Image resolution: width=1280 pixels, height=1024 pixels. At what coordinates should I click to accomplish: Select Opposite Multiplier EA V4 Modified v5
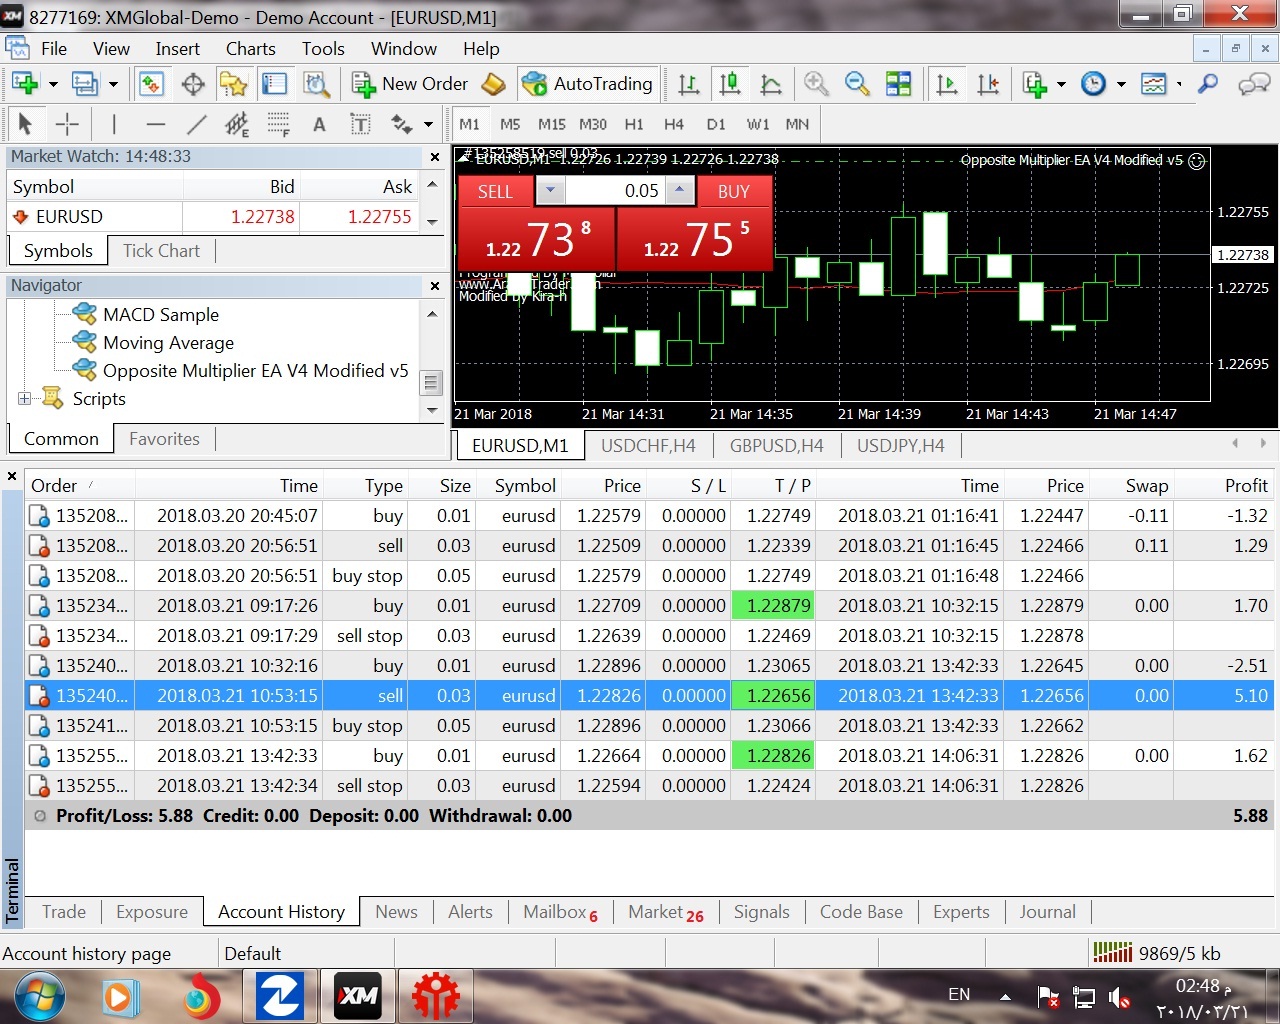click(x=255, y=371)
